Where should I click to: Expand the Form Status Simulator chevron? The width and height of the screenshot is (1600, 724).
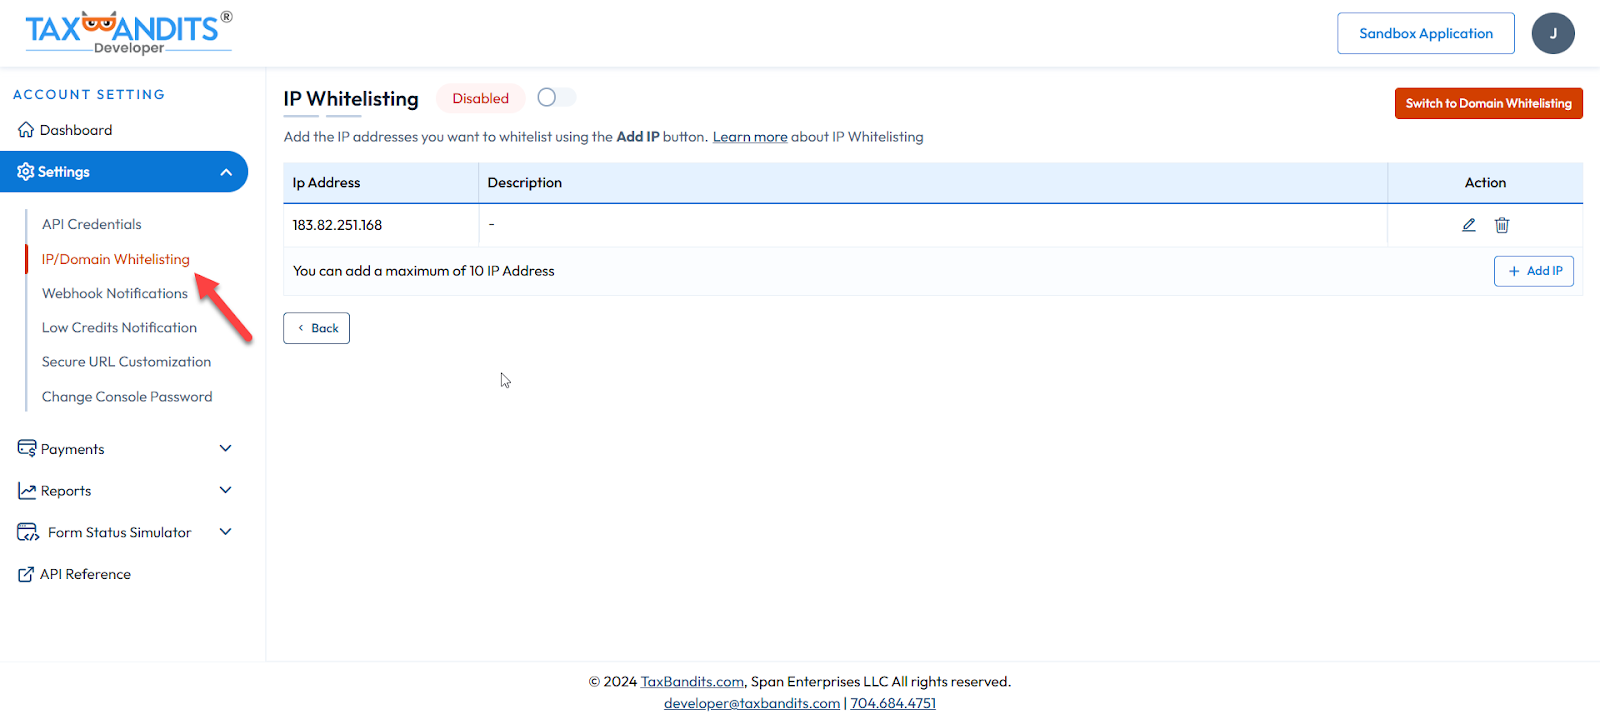click(x=225, y=532)
